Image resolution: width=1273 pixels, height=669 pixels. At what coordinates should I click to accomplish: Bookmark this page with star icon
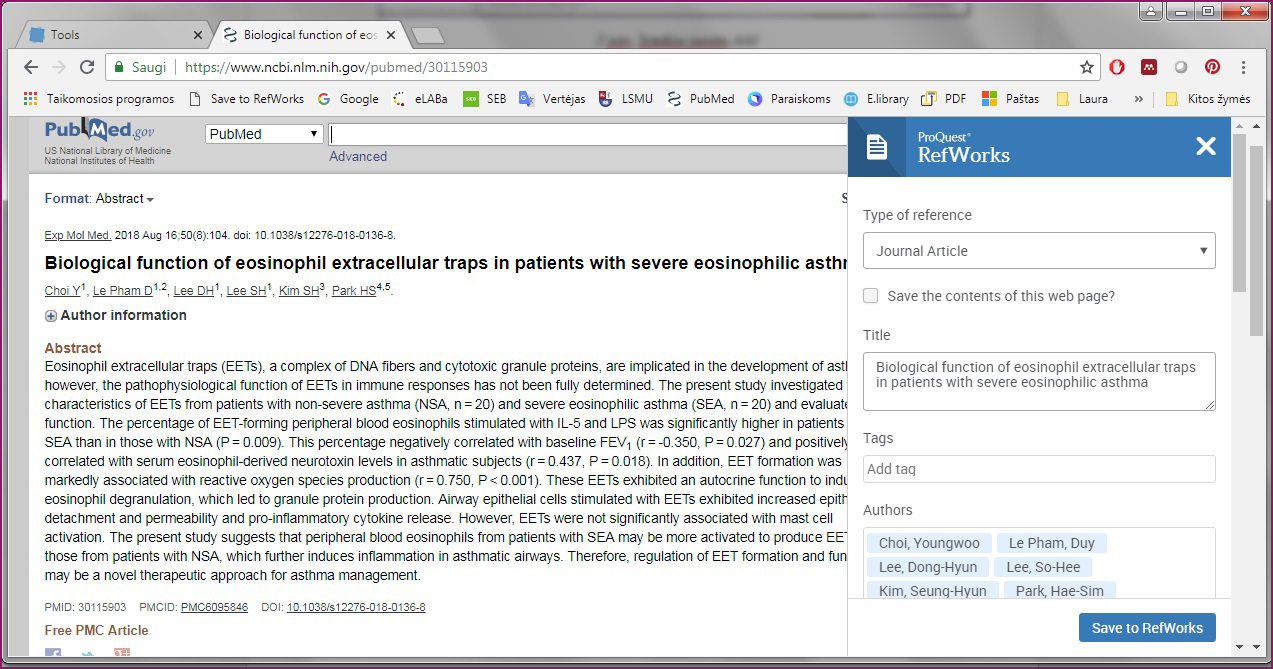click(1086, 67)
